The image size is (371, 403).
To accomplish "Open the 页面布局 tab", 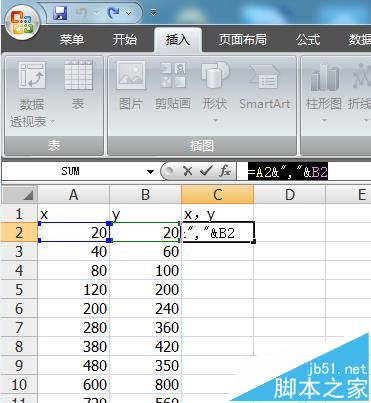I will (243, 40).
